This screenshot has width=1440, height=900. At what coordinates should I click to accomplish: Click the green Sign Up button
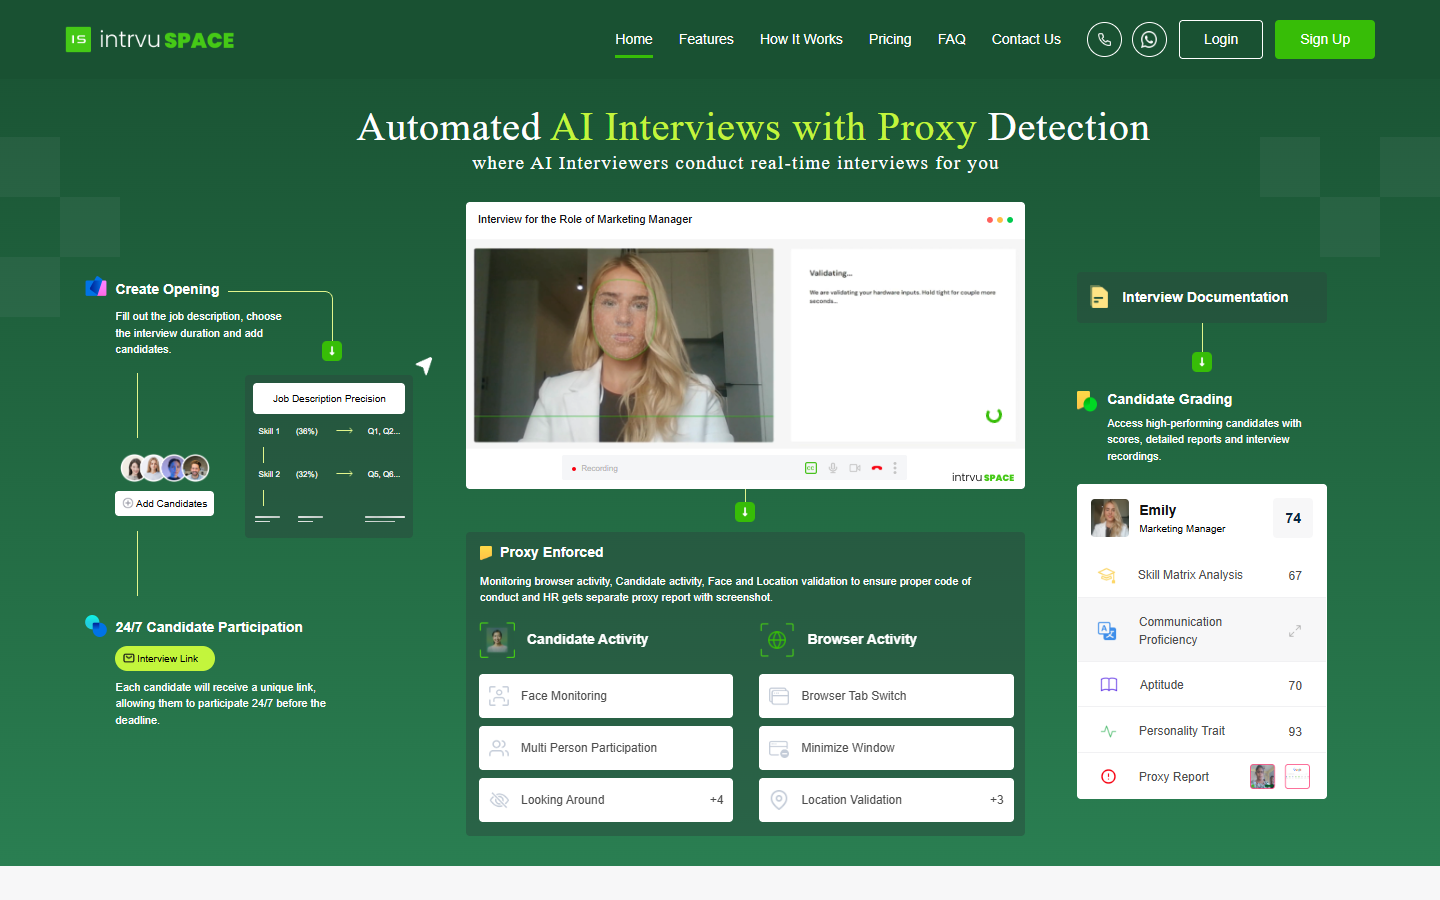[x=1325, y=39]
